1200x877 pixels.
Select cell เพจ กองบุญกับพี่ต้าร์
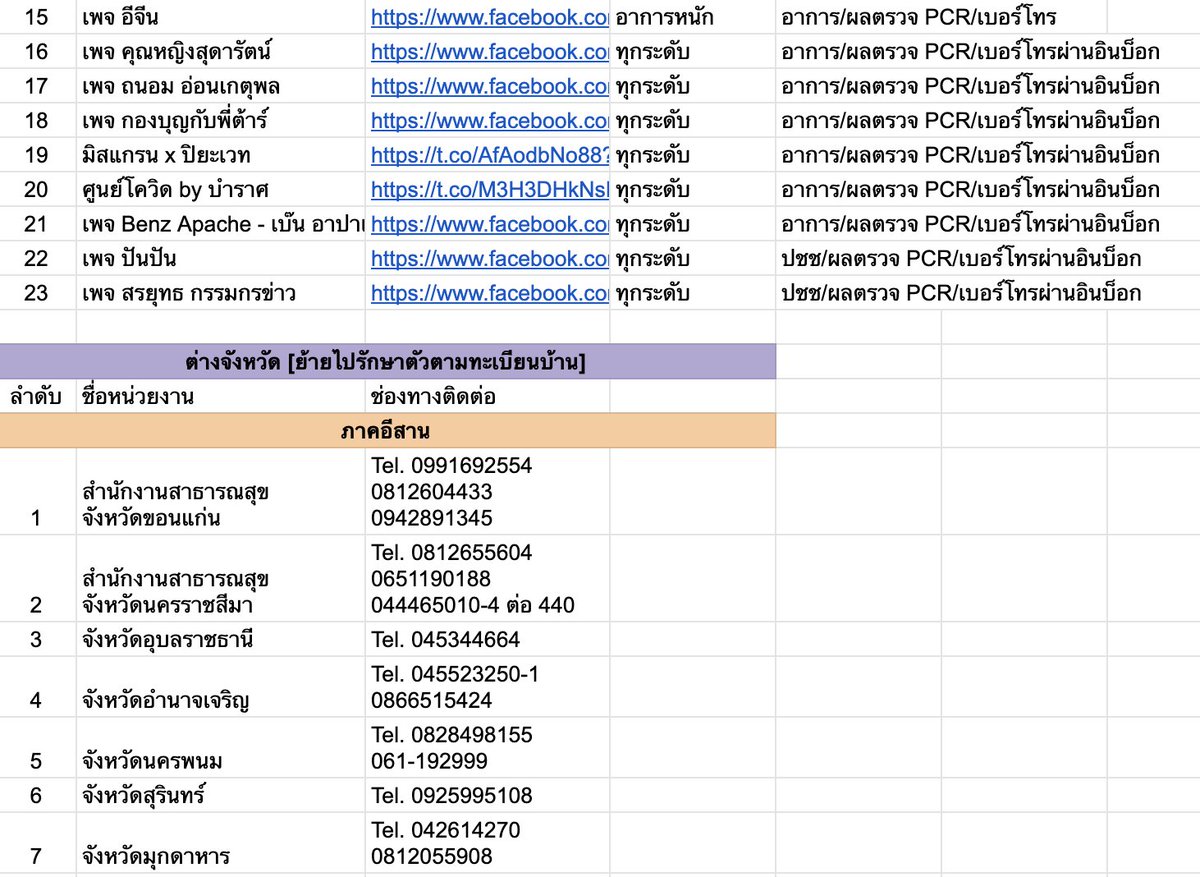pyautogui.click(x=221, y=121)
